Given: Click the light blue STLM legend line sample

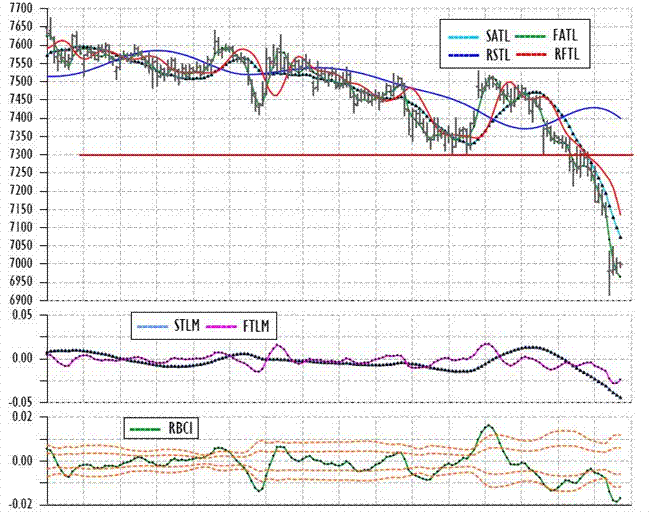Looking at the screenshot, I should pos(153,327).
